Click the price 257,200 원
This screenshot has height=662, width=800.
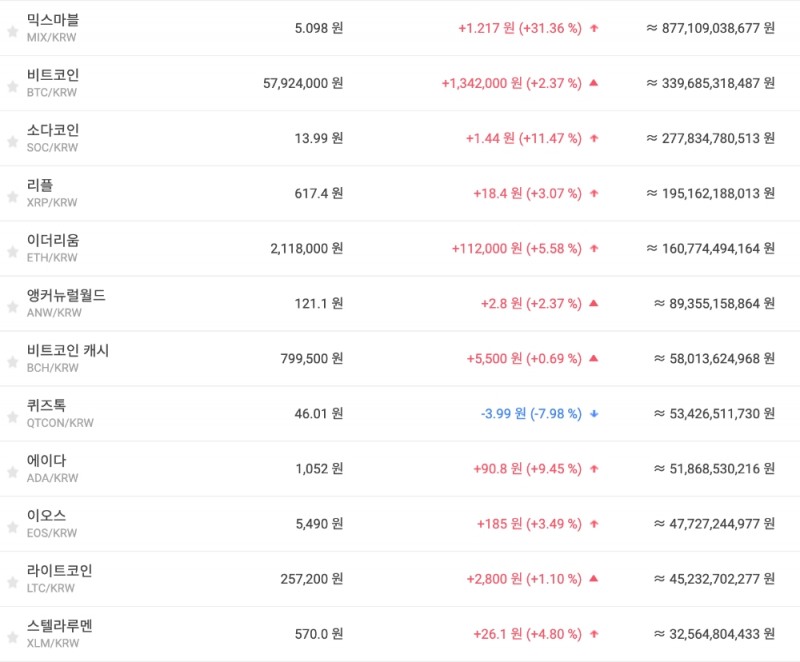click(x=312, y=579)
